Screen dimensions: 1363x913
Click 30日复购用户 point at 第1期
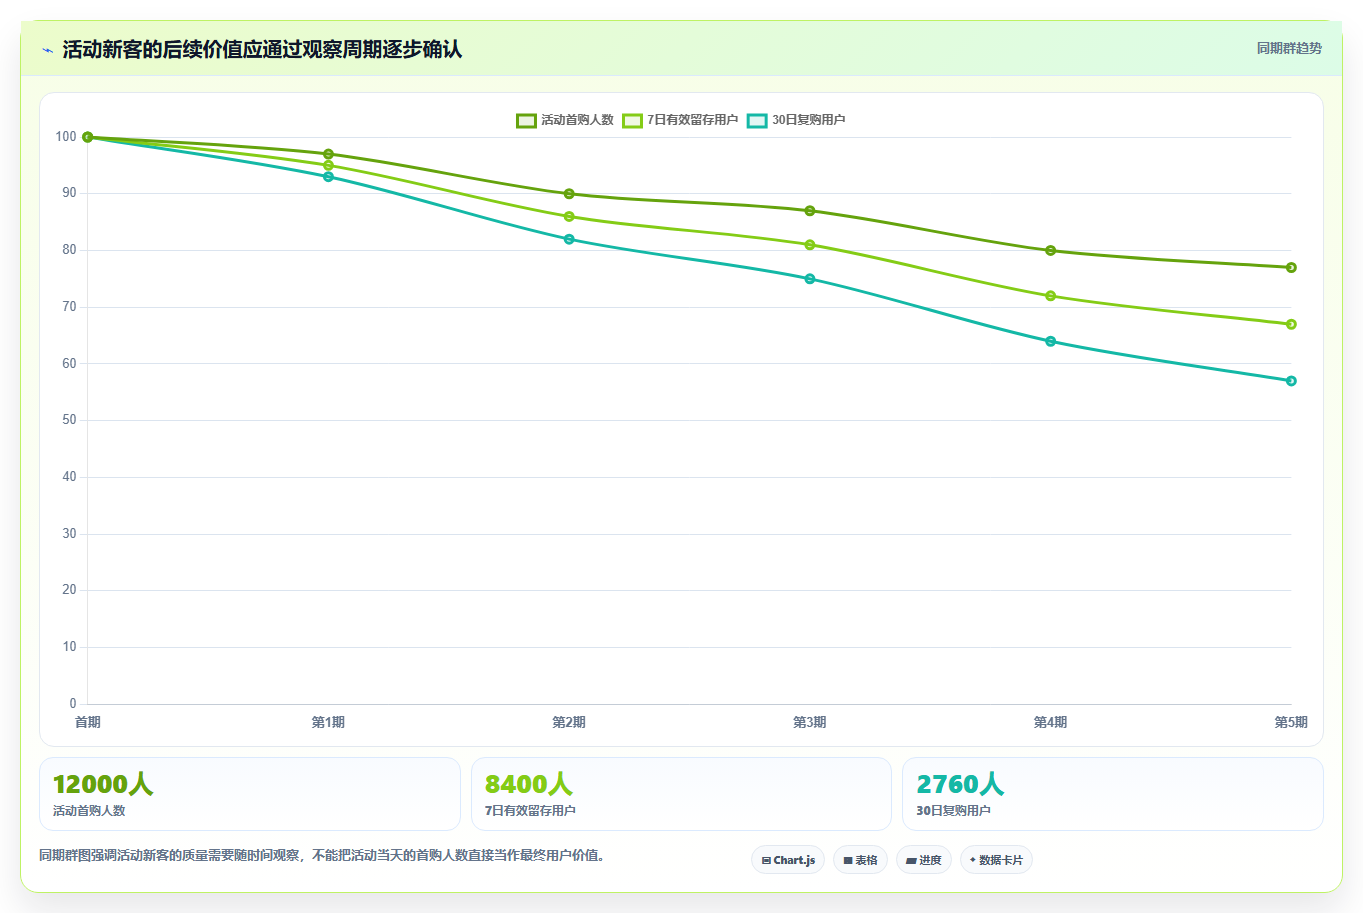click(x=328, y=177)
